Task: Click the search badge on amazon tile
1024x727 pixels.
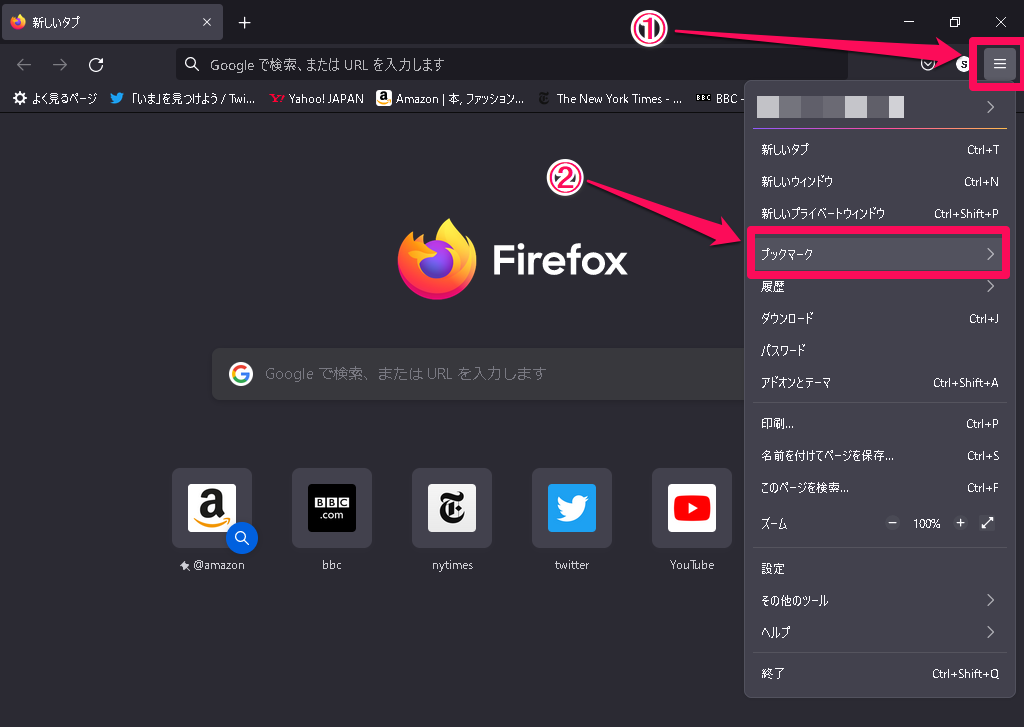Action: coord(242,538)
